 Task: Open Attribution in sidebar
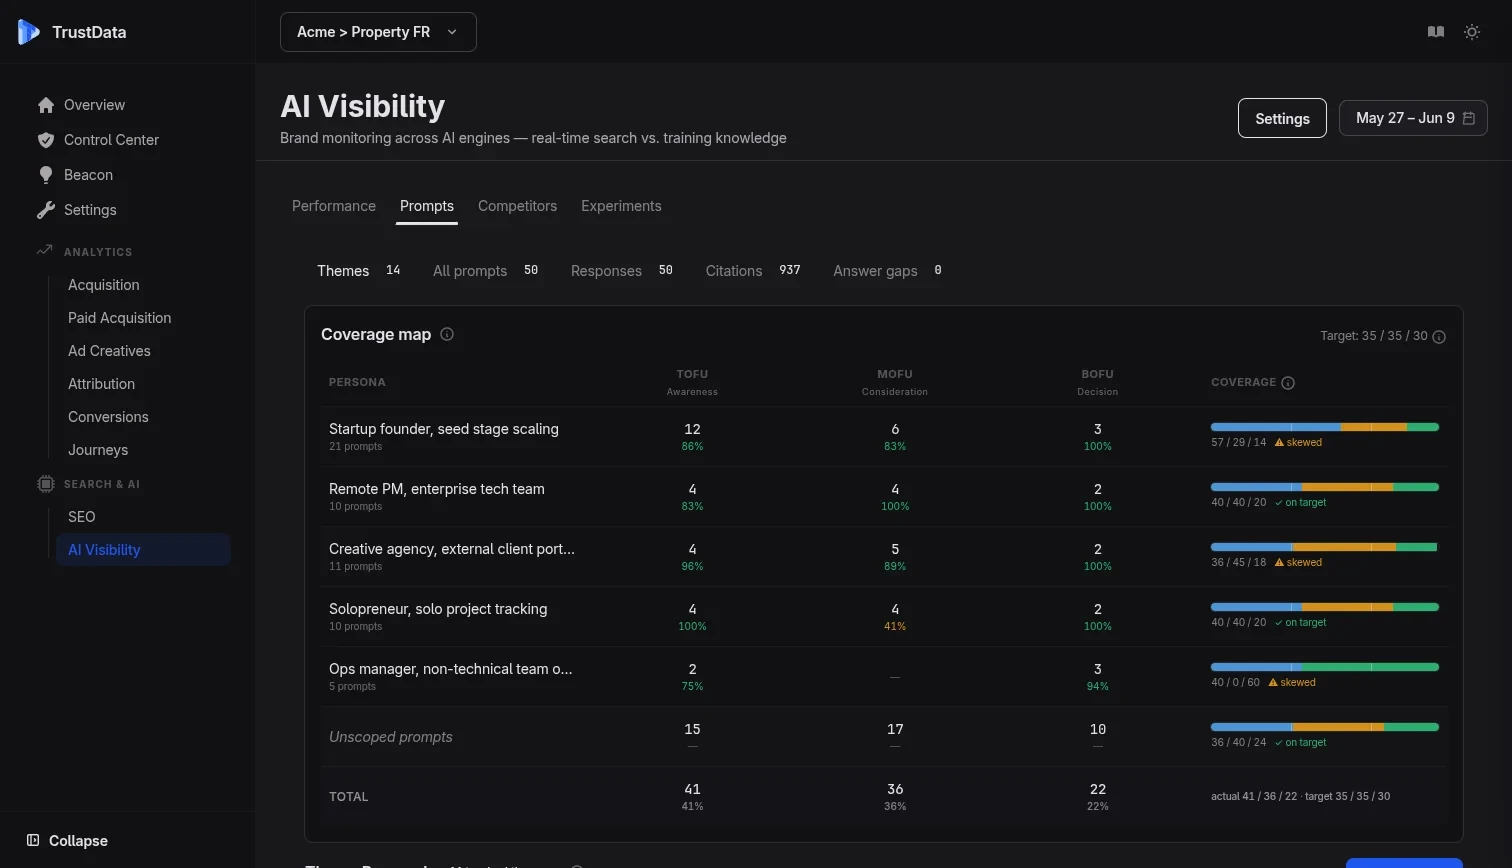pyautogui.click(x=101, y=384)
